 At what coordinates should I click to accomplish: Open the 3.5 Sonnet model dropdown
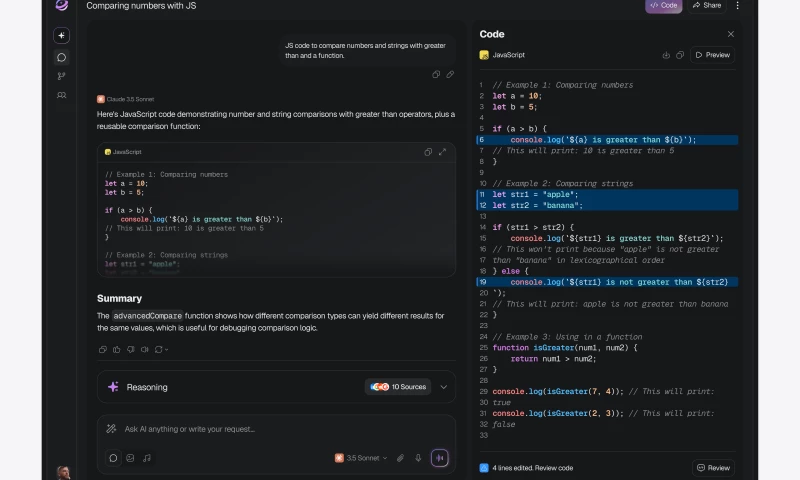[361, 458]
